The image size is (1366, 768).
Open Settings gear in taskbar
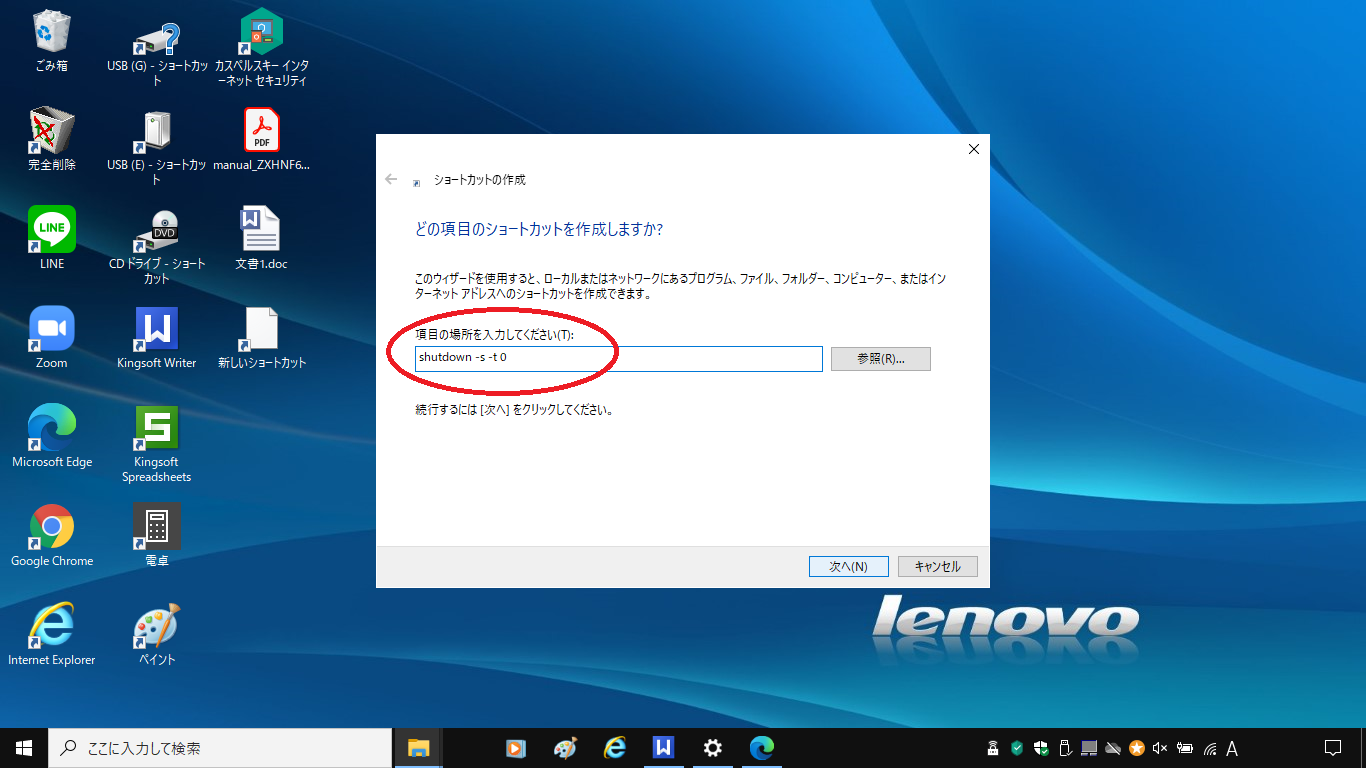[712, 748]
